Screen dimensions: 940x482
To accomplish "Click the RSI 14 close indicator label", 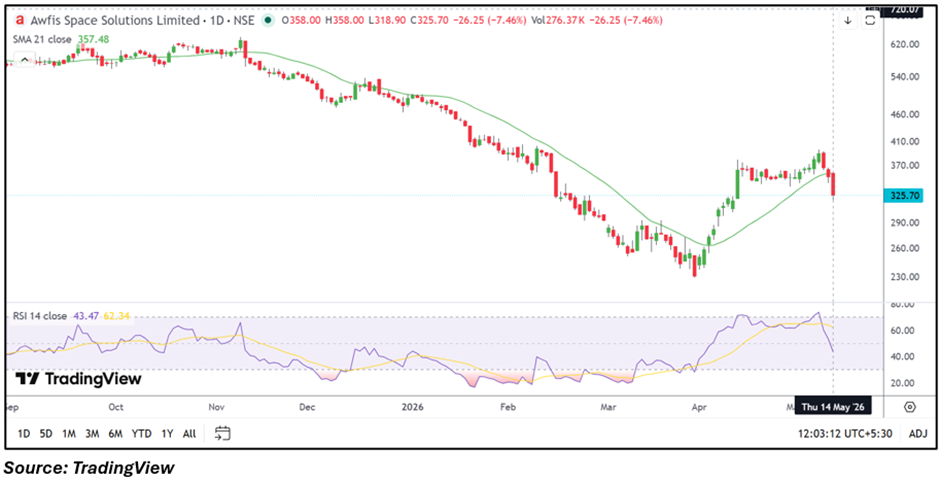I will pos(40,316).
